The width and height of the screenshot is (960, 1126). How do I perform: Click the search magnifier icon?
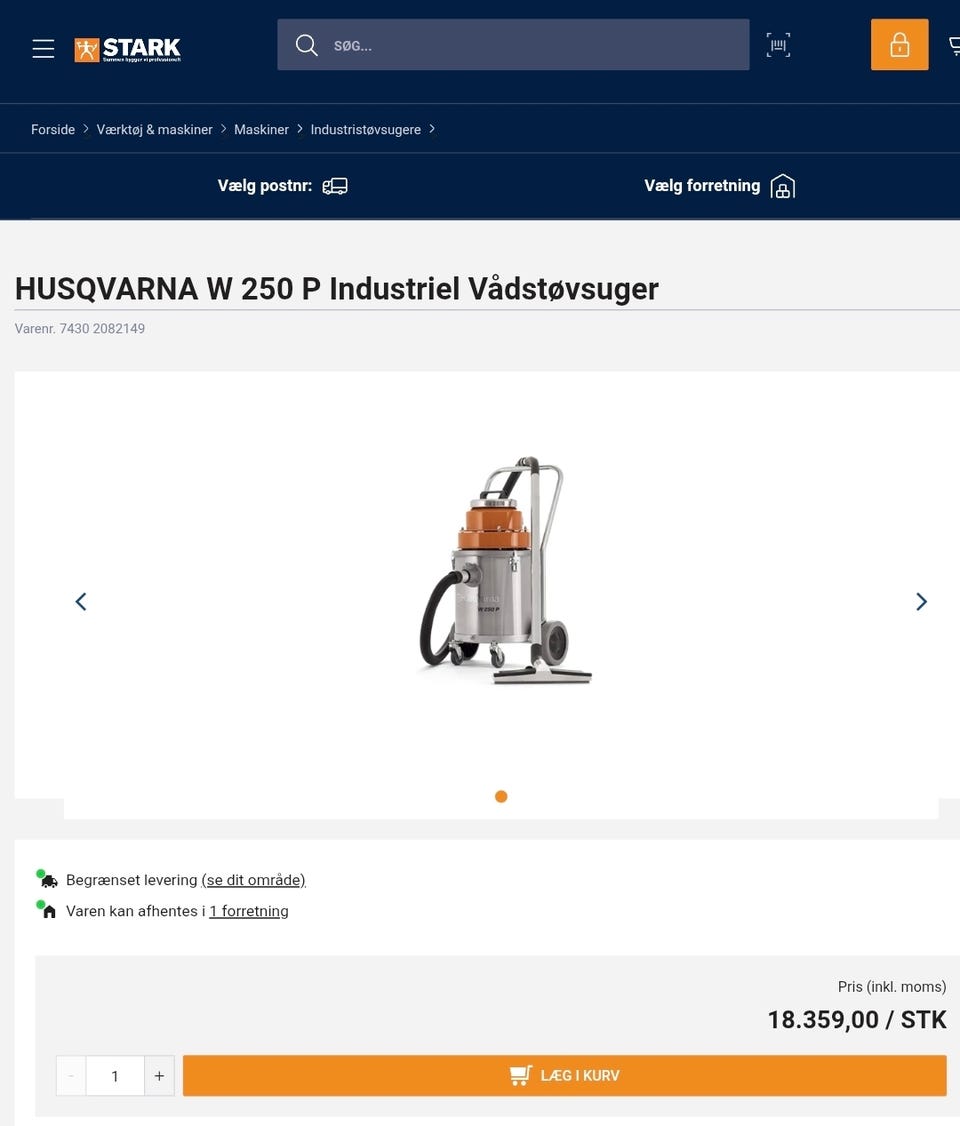[x=307, y=45]
